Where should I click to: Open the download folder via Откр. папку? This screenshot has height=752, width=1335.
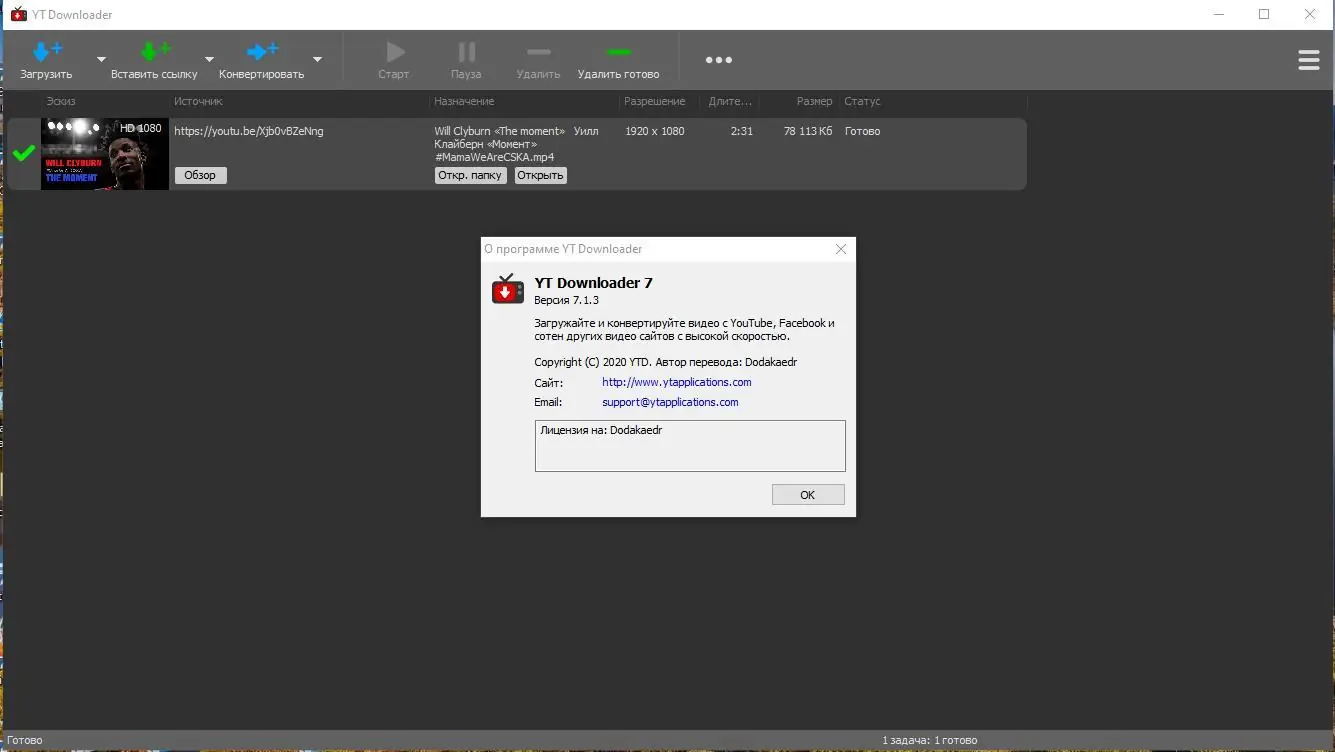(x=470, y=175)
